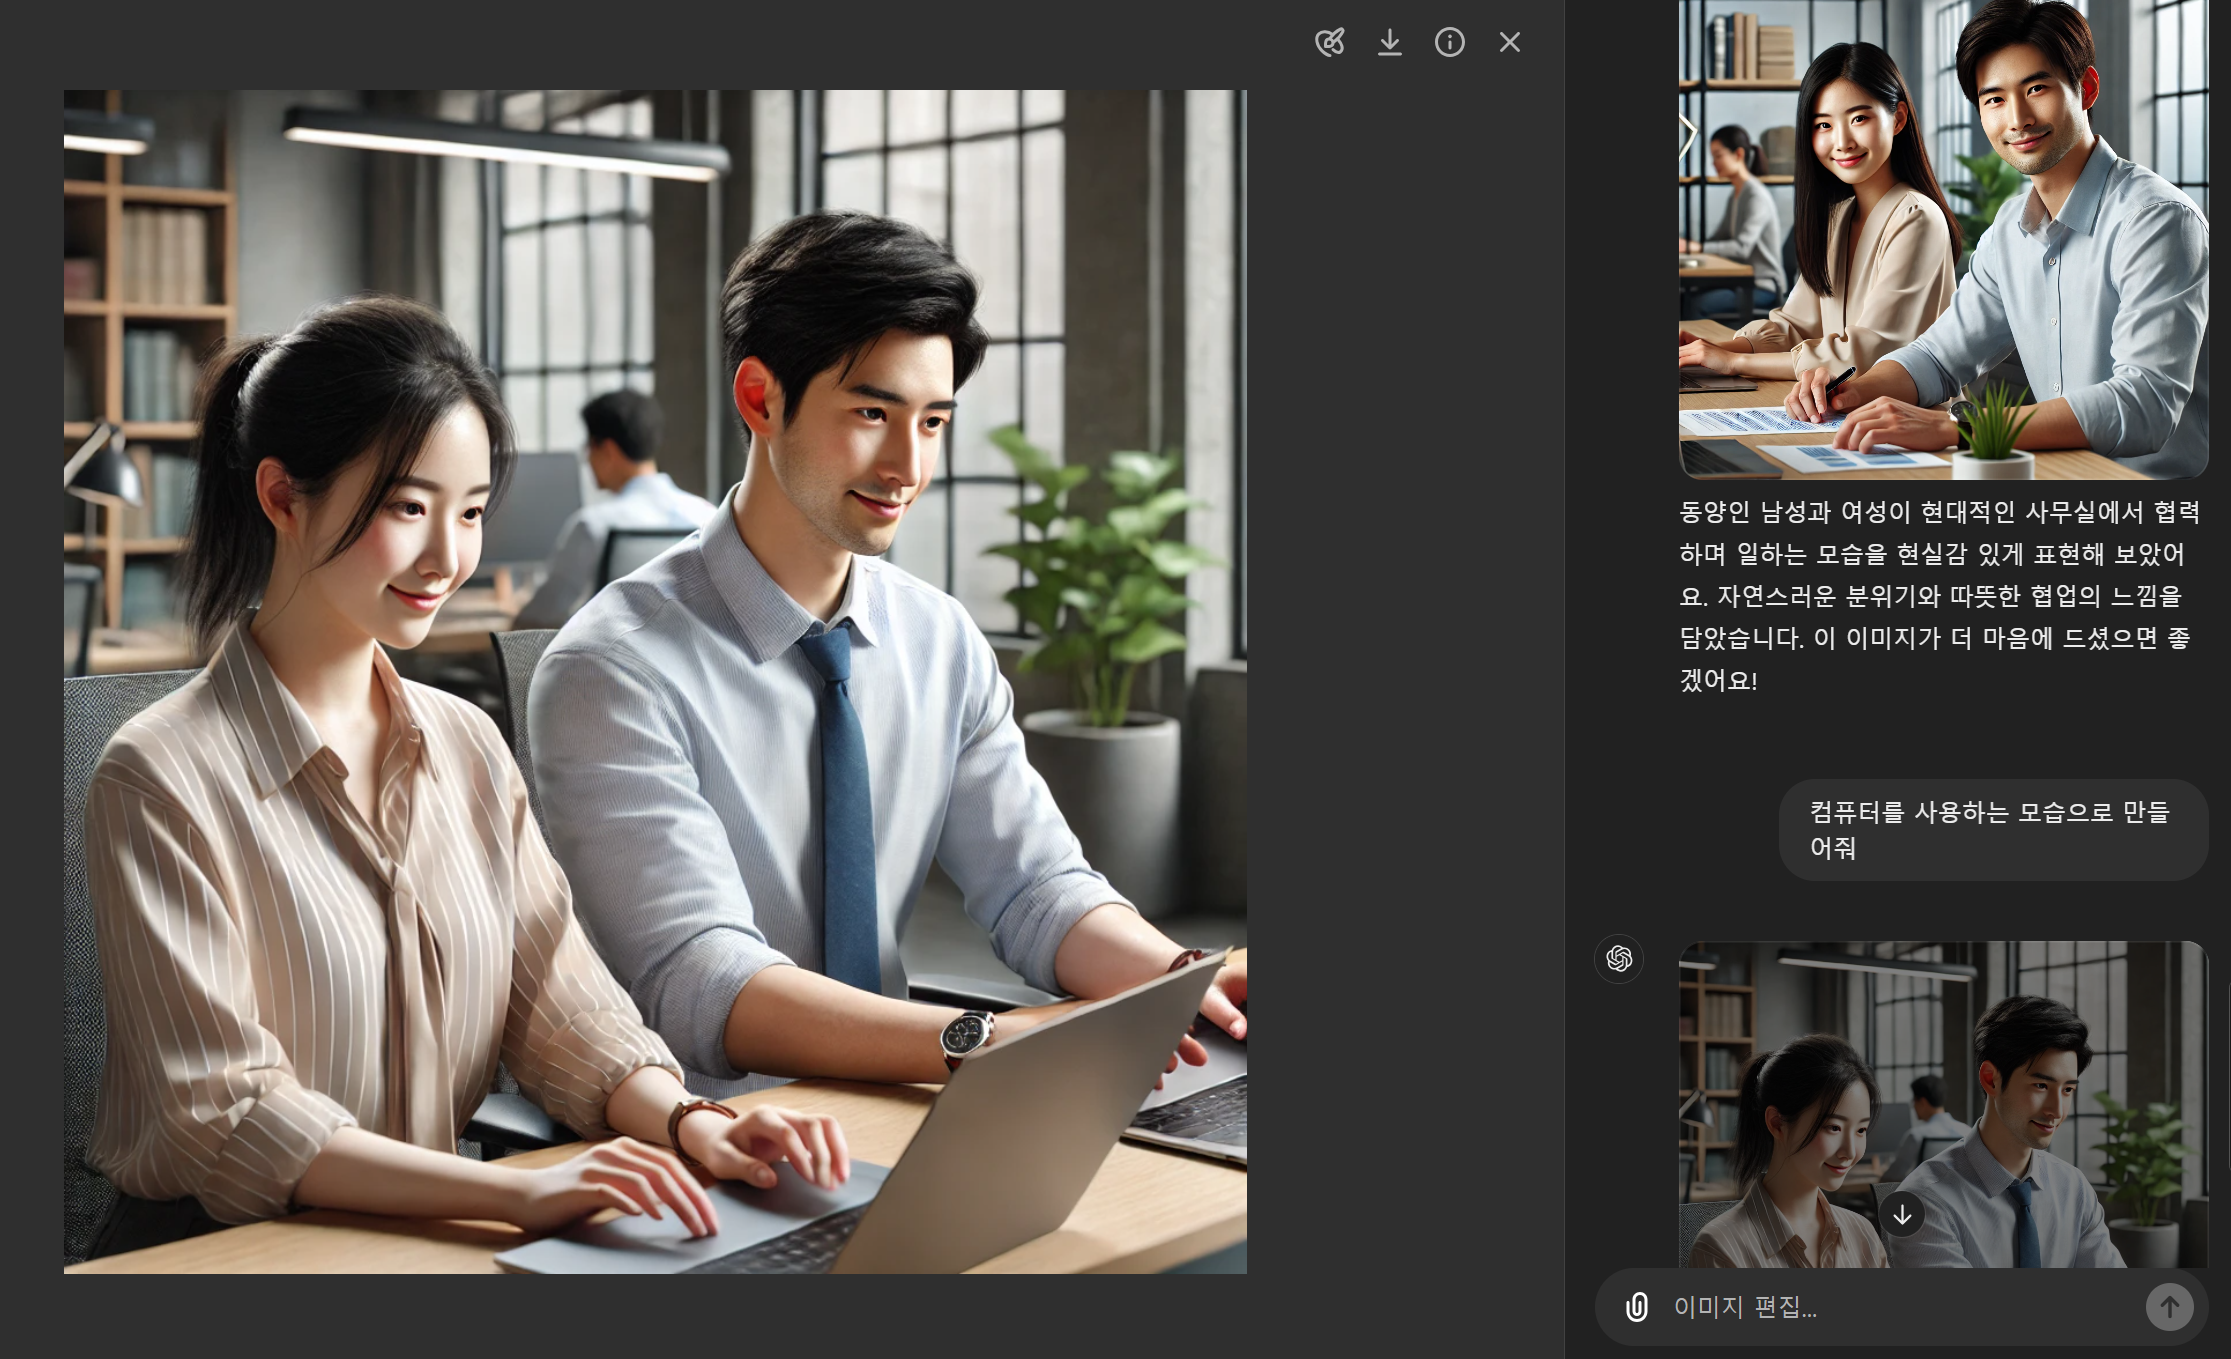Click the paperclip attach file icon
This screenshot has height=1359, width=2231.
coord(1636,1306)
